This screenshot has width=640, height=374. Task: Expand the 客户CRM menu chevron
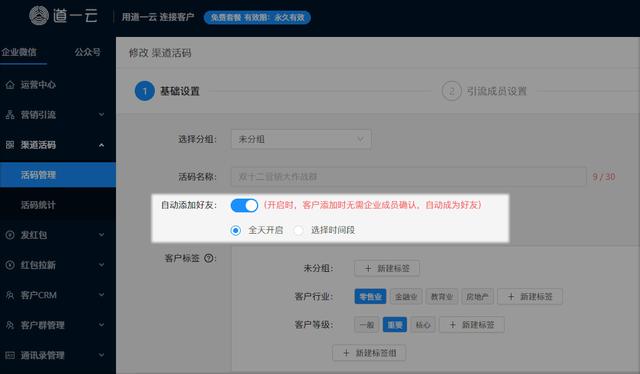101,295
